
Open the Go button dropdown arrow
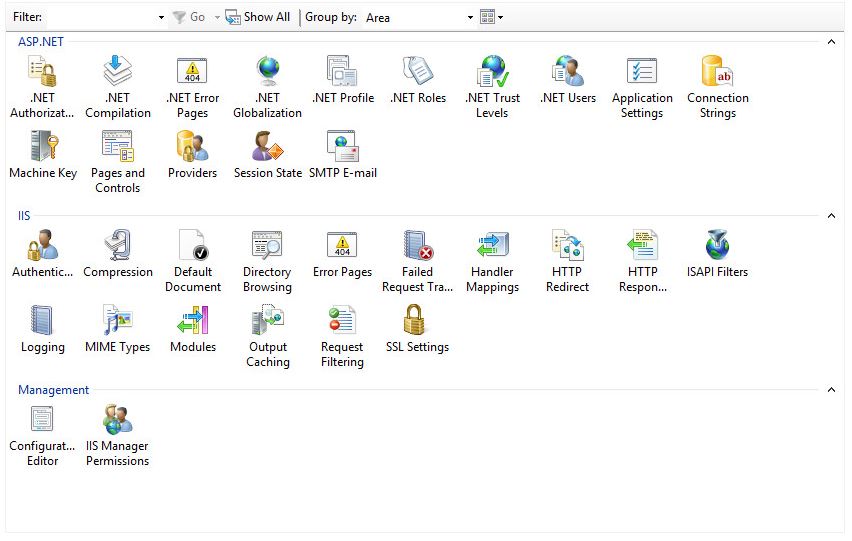217,17
